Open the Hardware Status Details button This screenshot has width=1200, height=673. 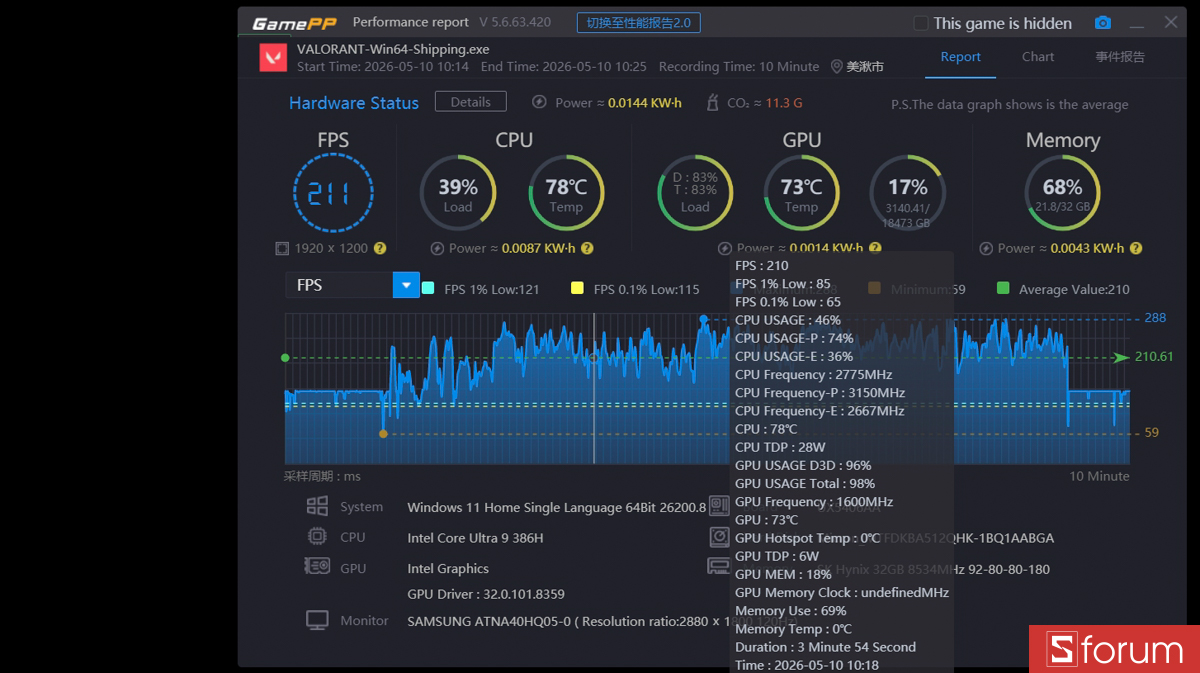pos(470,102)
